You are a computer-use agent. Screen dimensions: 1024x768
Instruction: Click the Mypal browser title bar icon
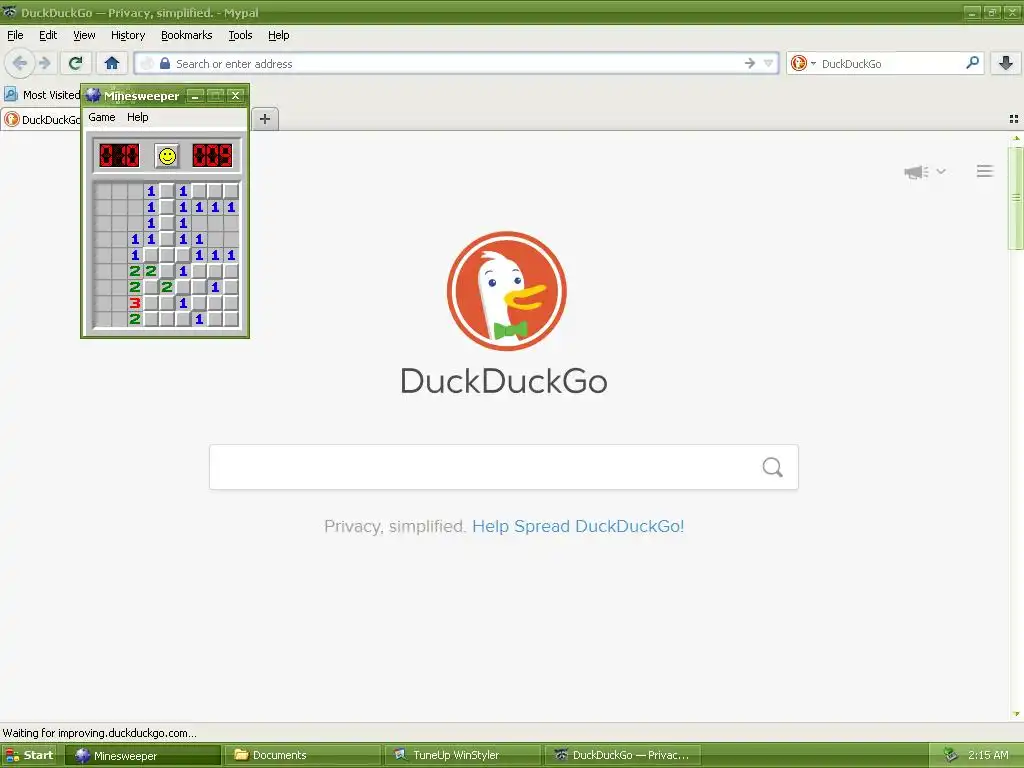9,12
